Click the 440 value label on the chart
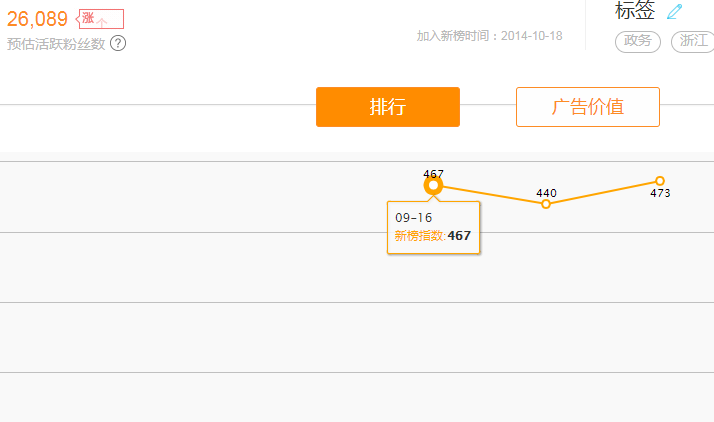The height and width of the screenshot is (422, 714). tap(546, 193)
